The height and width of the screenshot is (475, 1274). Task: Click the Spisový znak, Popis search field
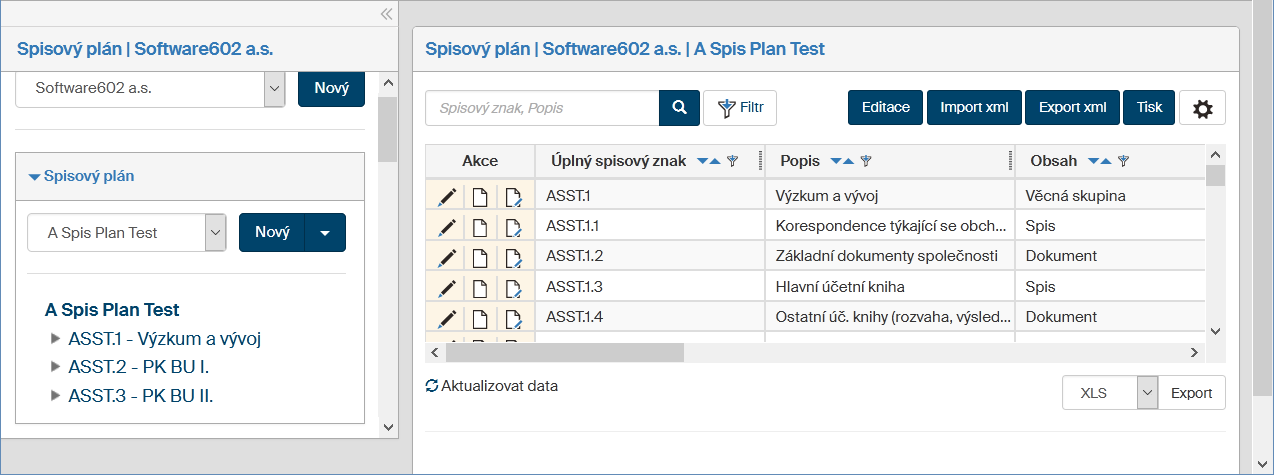[x=542, y=108]
